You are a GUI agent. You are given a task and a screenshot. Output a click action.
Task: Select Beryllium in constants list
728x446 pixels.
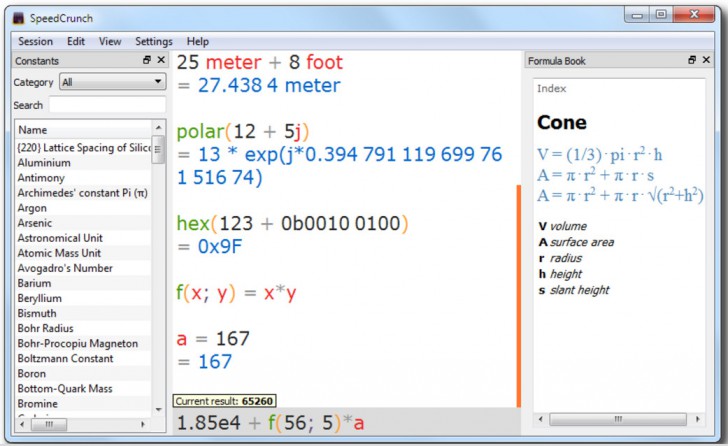(84, 298)
